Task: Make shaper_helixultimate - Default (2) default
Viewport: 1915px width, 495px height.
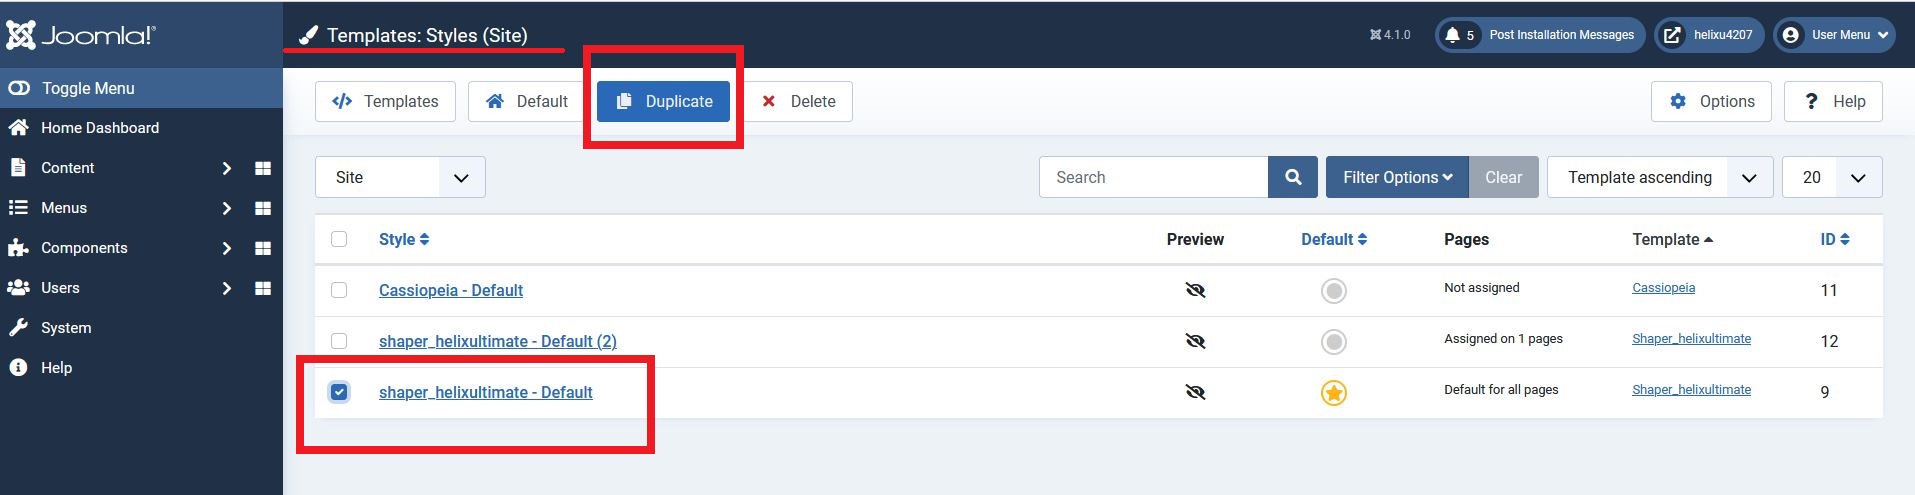Action: [1334, 342]
